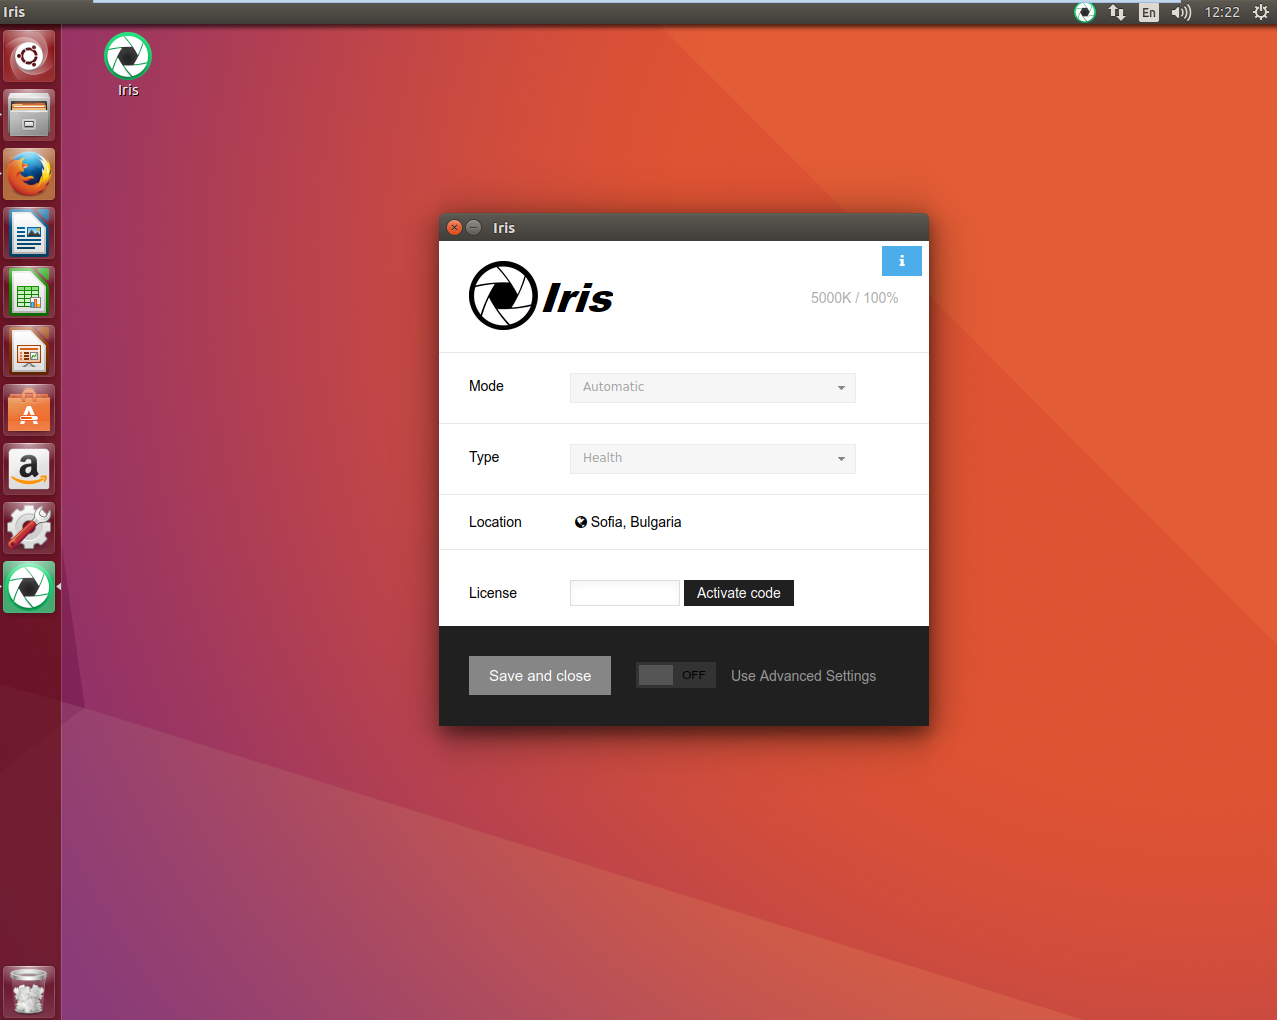Image resolution: width=1277 pixels, height=1020 pixels.
Task: Open the network indicator in the top panel
Action: coord(1117,12)
